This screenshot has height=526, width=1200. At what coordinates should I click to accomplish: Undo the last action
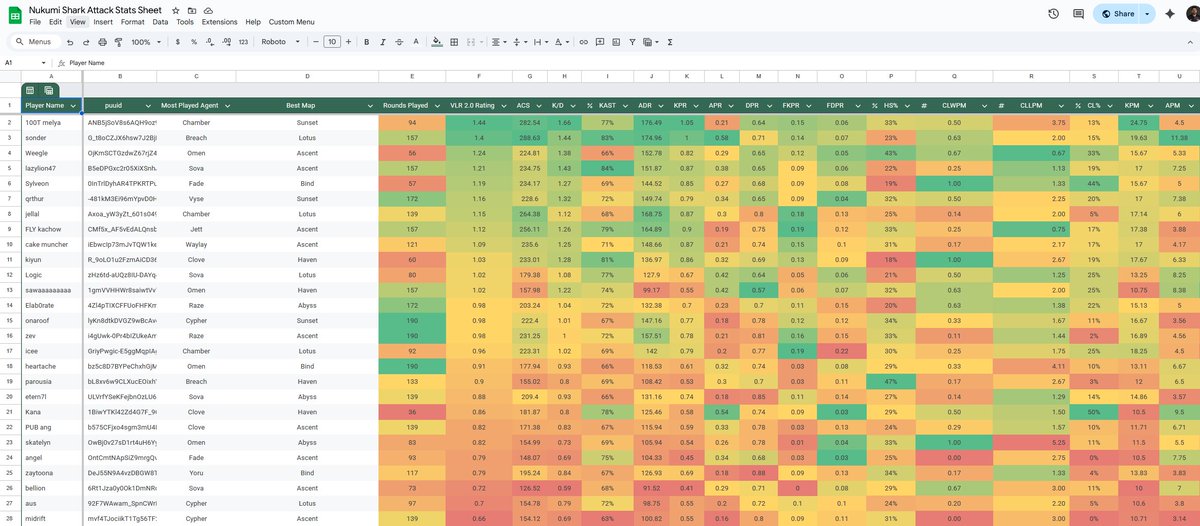(x=69, y=42)
